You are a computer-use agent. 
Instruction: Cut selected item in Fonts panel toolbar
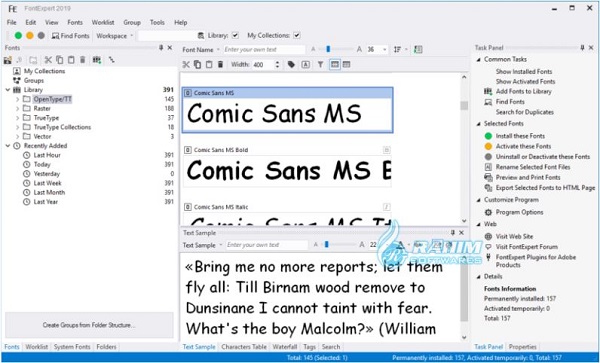(x=48, y=60)
